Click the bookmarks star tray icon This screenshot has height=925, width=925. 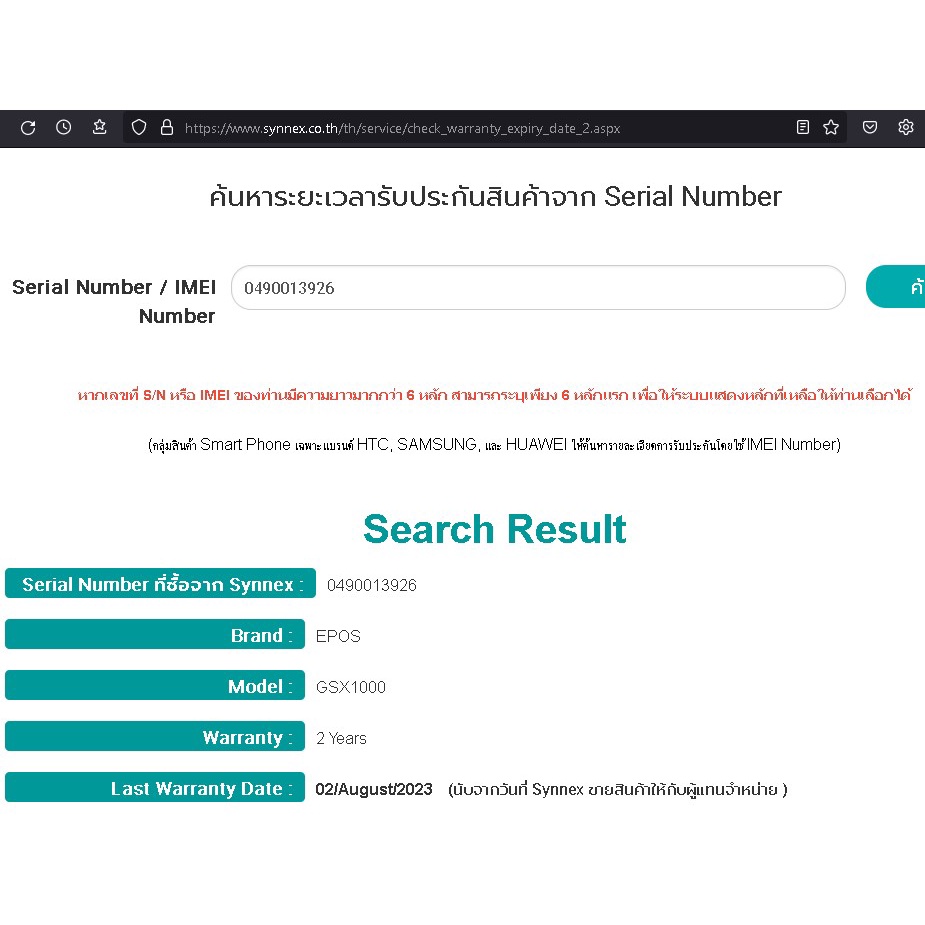click(x=100, y=127)
